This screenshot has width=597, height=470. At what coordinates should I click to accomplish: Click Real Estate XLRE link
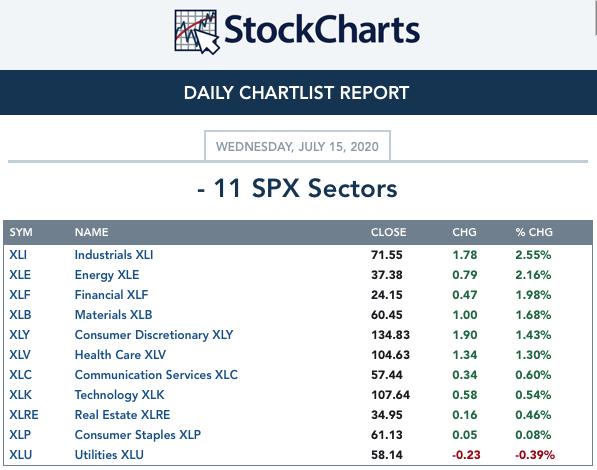pyautogui.click(x=122, y=415)
